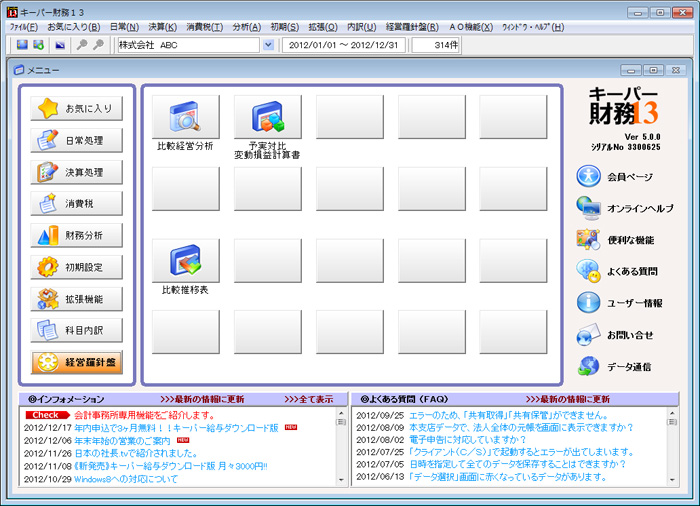700x506 pixels.
Task: Open 年末年始の営業のご案内 link
Action: [122, 441]
